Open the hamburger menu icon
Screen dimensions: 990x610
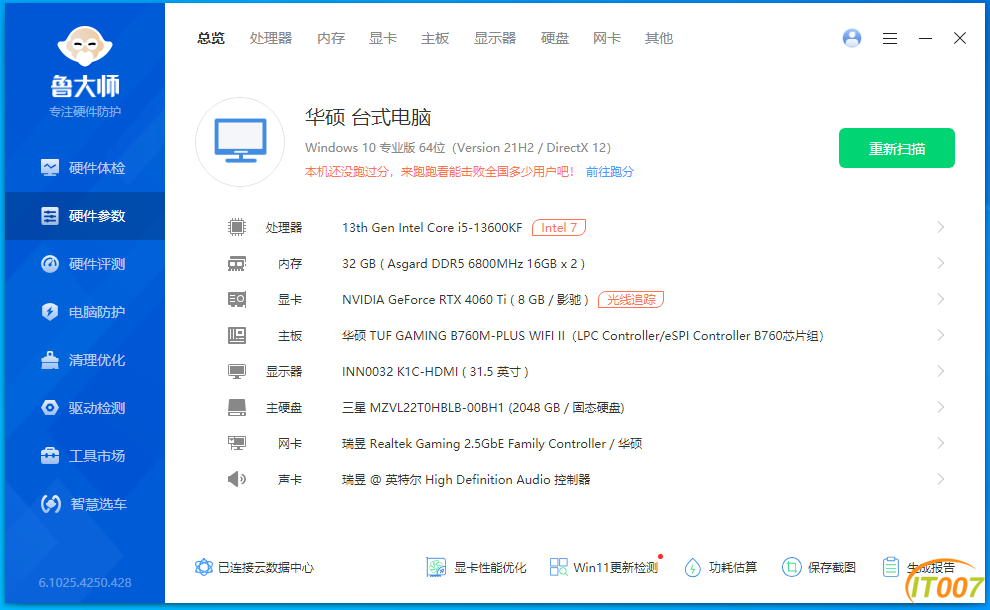(x=890, y=39)
